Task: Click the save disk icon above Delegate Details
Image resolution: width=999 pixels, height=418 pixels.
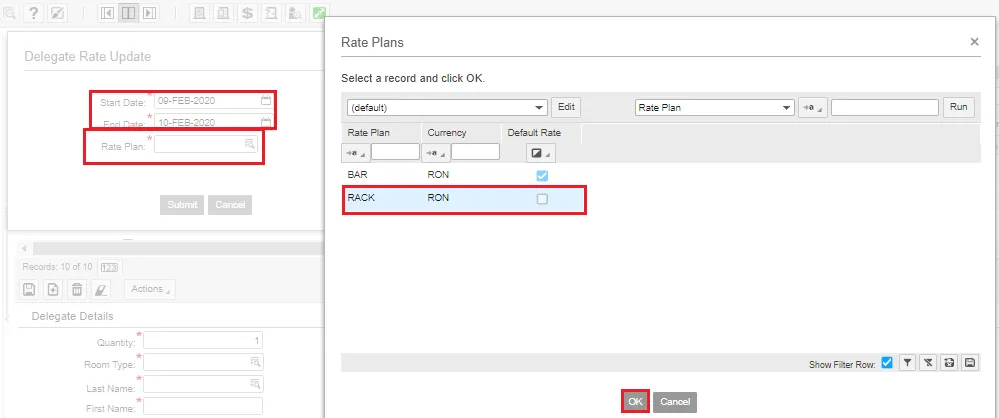Action: (29, 289)
